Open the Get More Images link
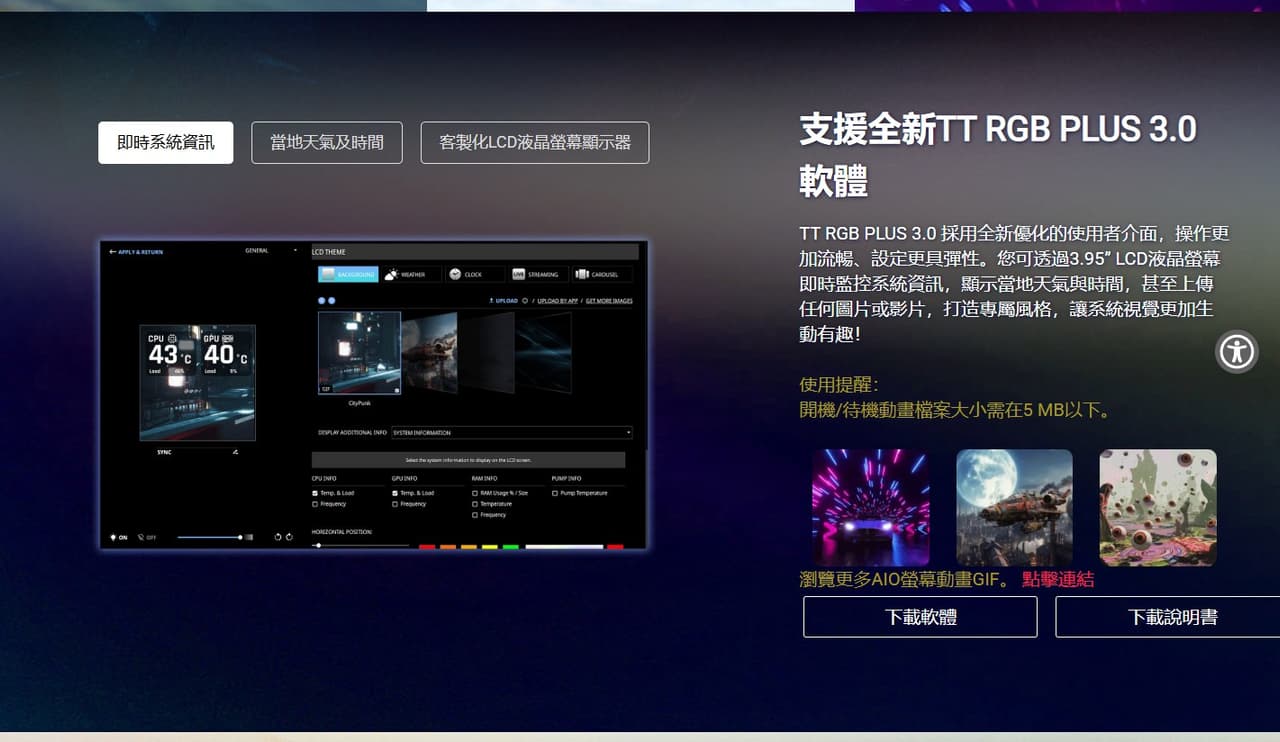Image resolution: width=1280 pixels, height=742 pixels. [609, 300]
